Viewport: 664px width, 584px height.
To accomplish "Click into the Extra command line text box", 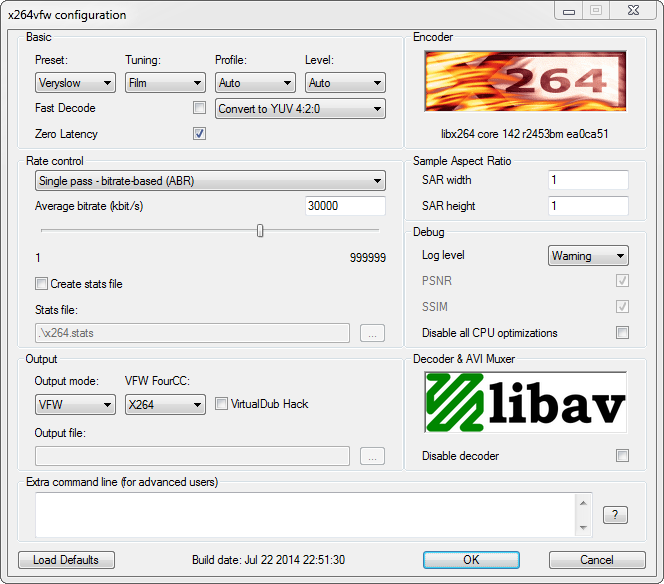I will coord(305,515).
